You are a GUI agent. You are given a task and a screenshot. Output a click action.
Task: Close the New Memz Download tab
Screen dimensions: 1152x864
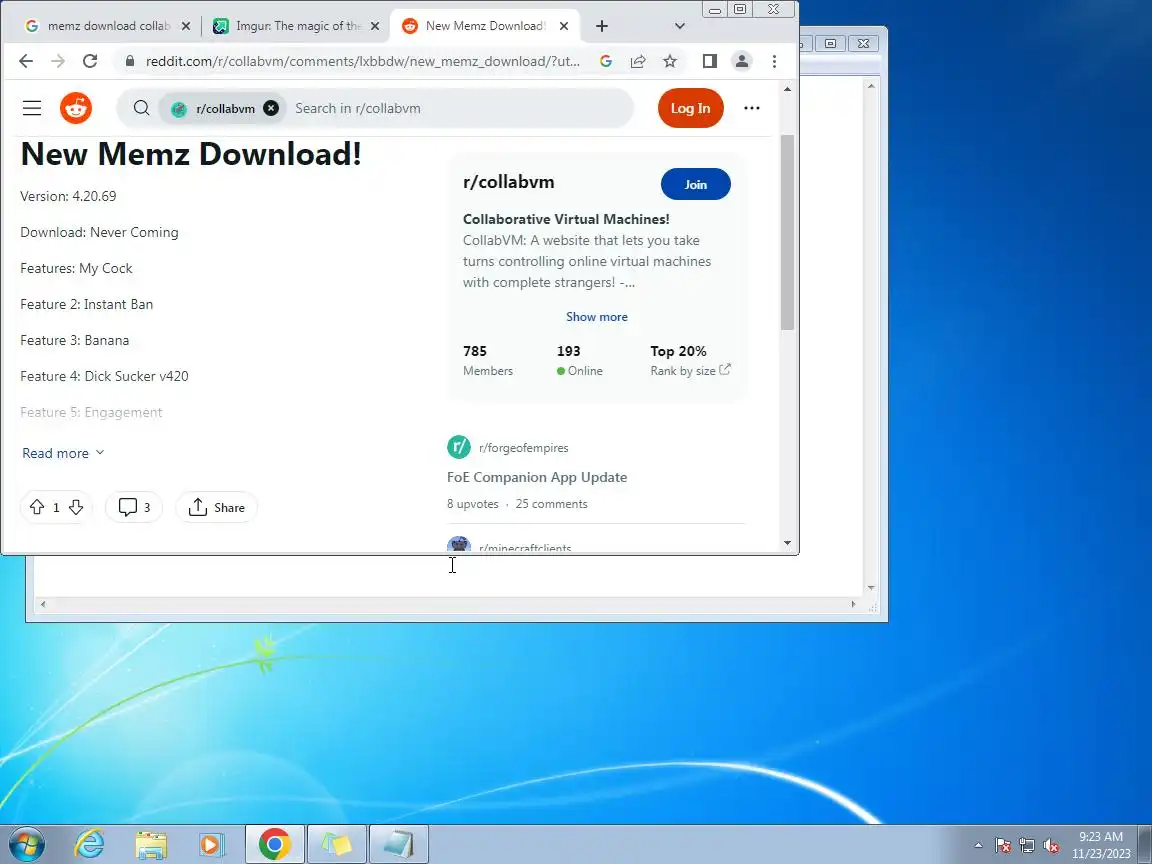coord(564,26)
